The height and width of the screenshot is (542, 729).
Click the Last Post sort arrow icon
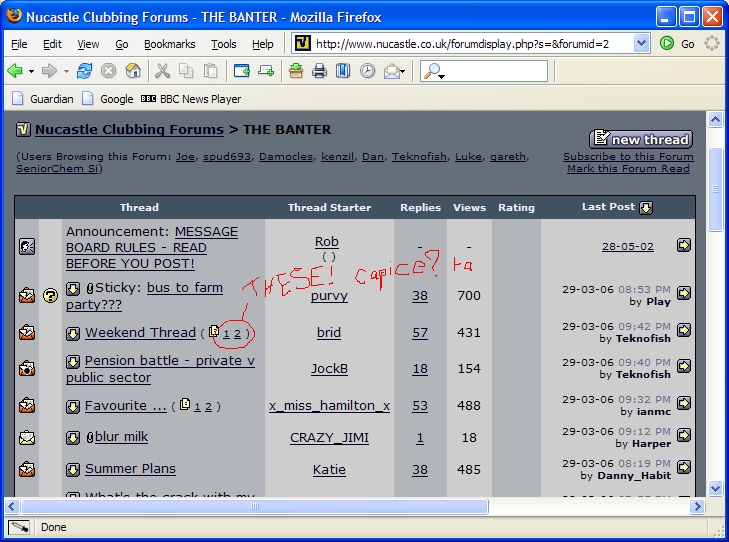coord(646,208)
